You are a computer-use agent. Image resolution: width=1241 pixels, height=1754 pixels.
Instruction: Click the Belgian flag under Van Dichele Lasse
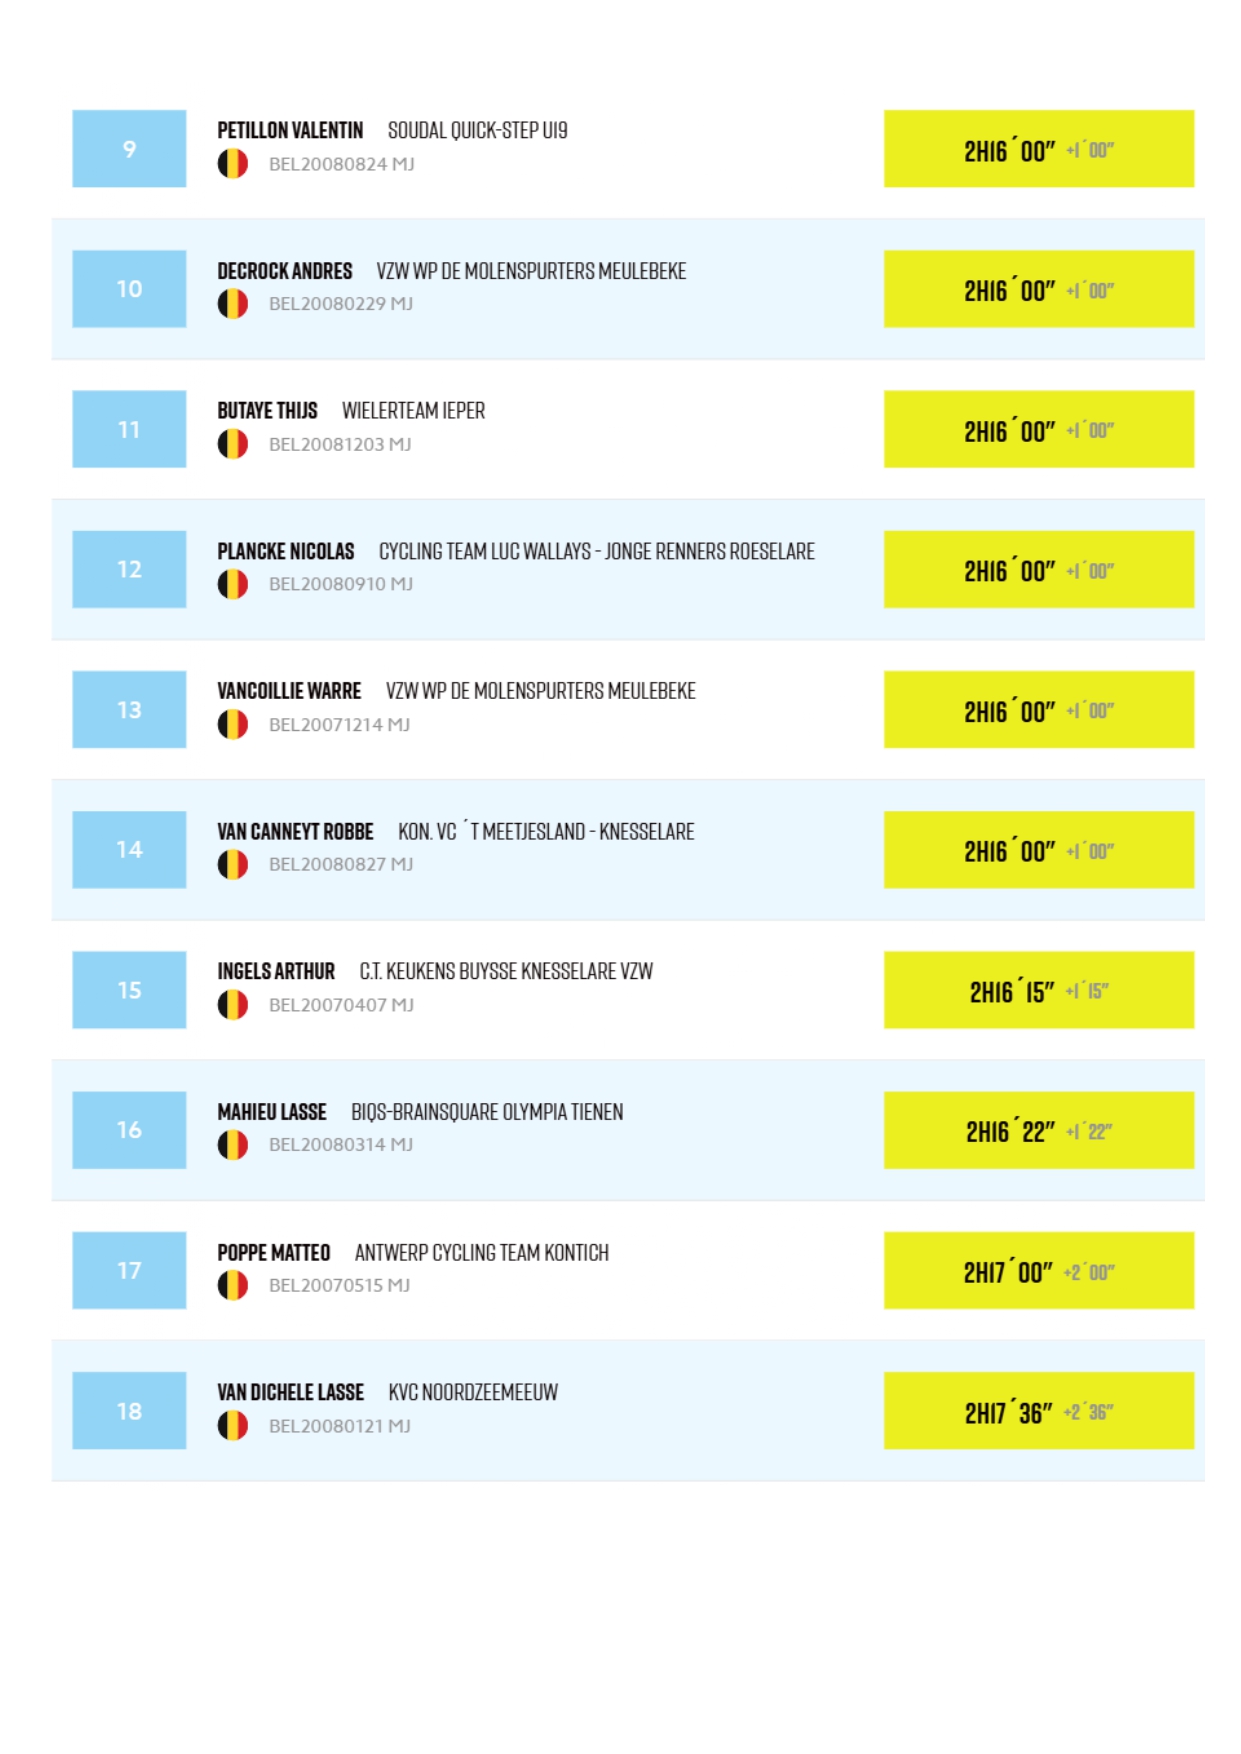point(232,1426)
